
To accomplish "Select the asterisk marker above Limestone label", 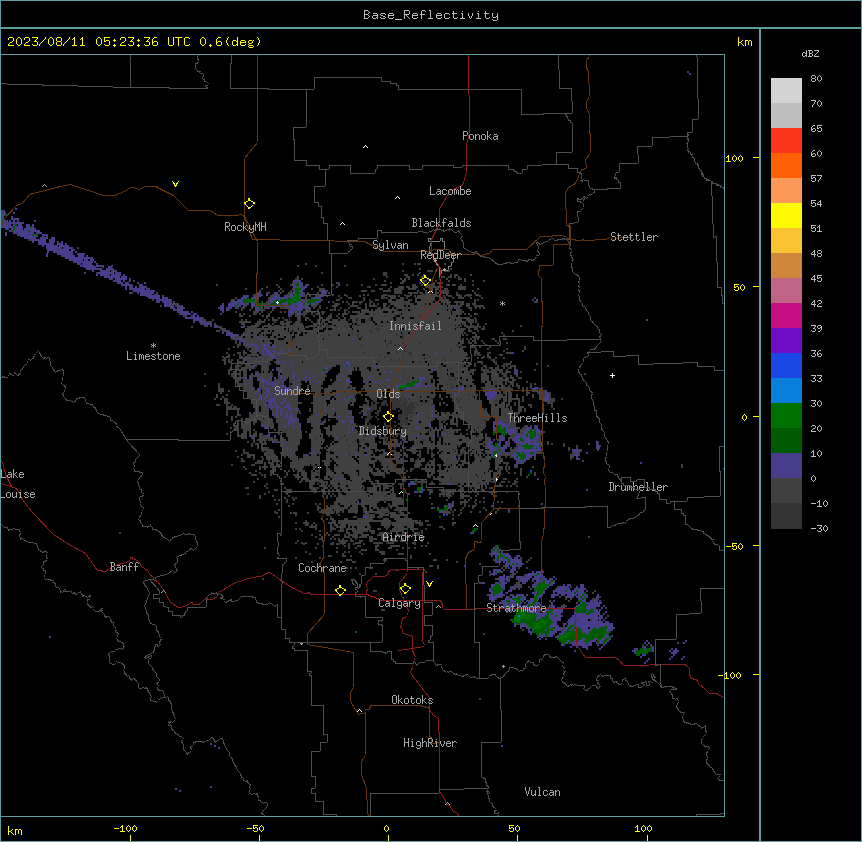I will pyautogui.click(x=153, y=346).
